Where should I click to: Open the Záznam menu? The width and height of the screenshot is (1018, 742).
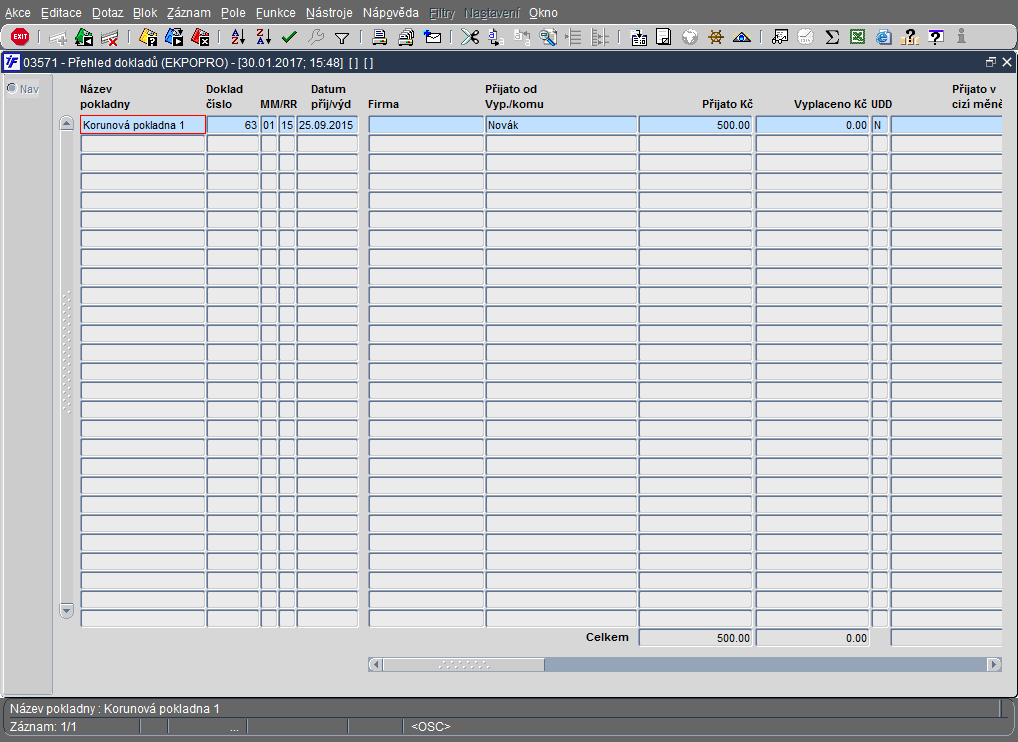point(188,13)
